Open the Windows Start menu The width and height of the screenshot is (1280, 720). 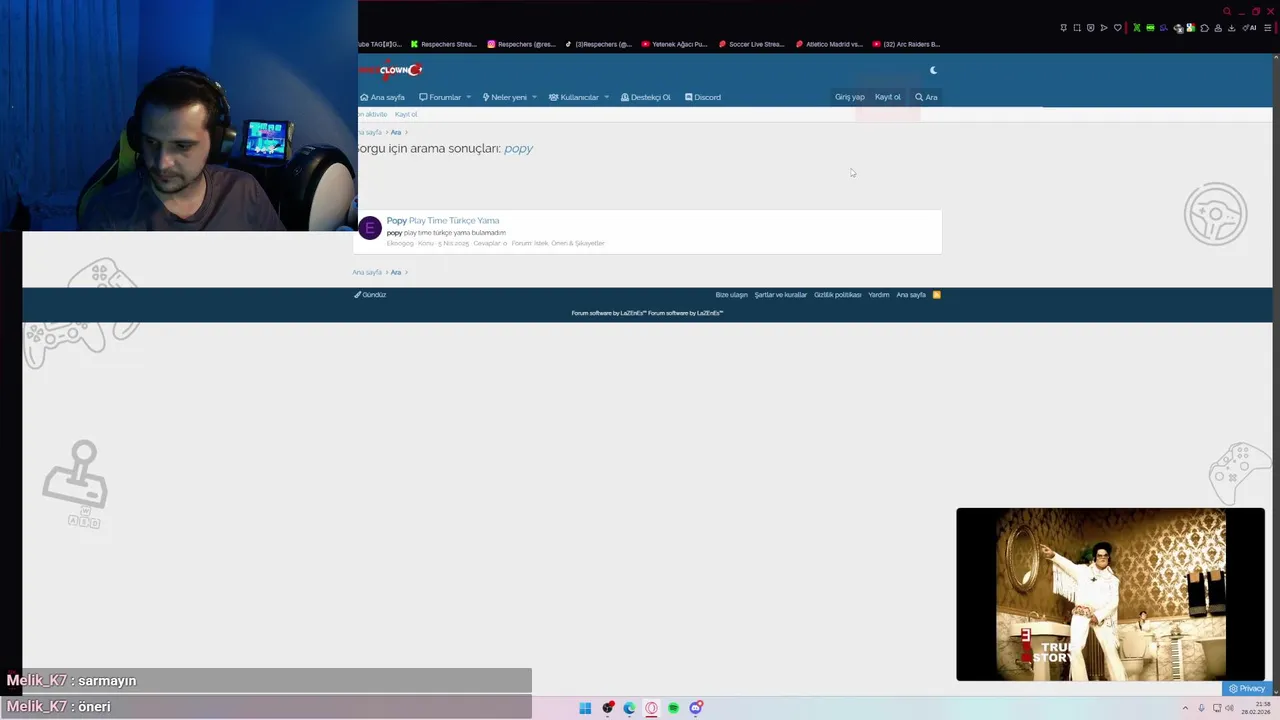click(585, 708)
